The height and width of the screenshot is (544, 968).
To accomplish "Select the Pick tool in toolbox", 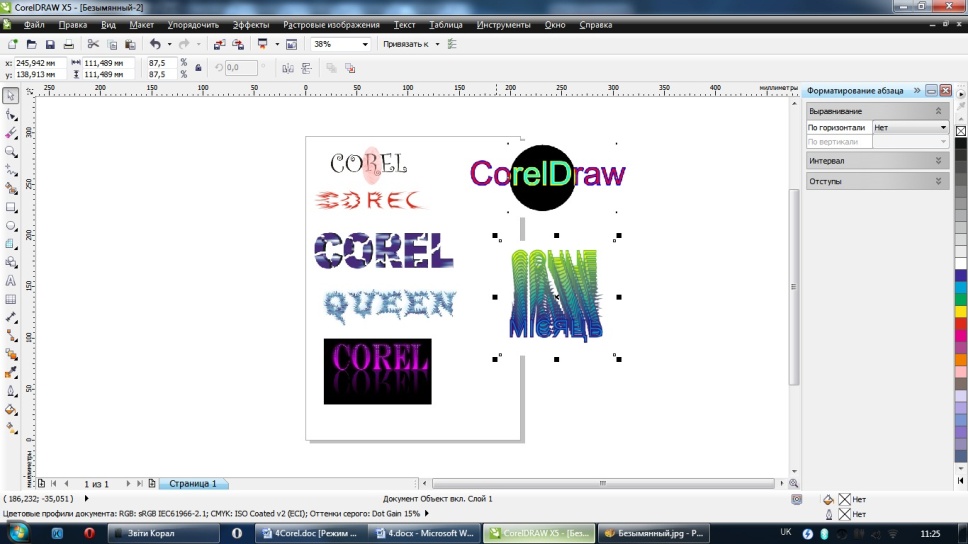I will pos(10,96).
